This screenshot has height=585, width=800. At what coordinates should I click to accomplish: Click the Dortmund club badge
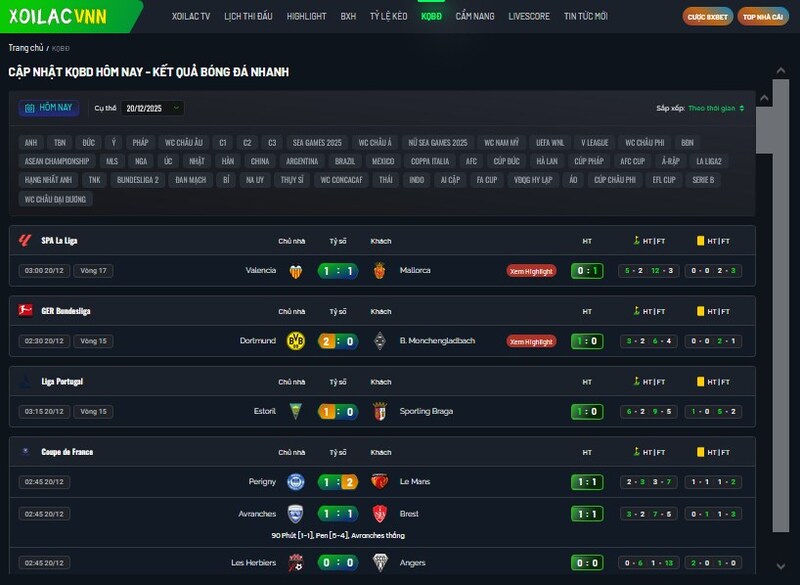pyautogui.click(x=295, y=341)
